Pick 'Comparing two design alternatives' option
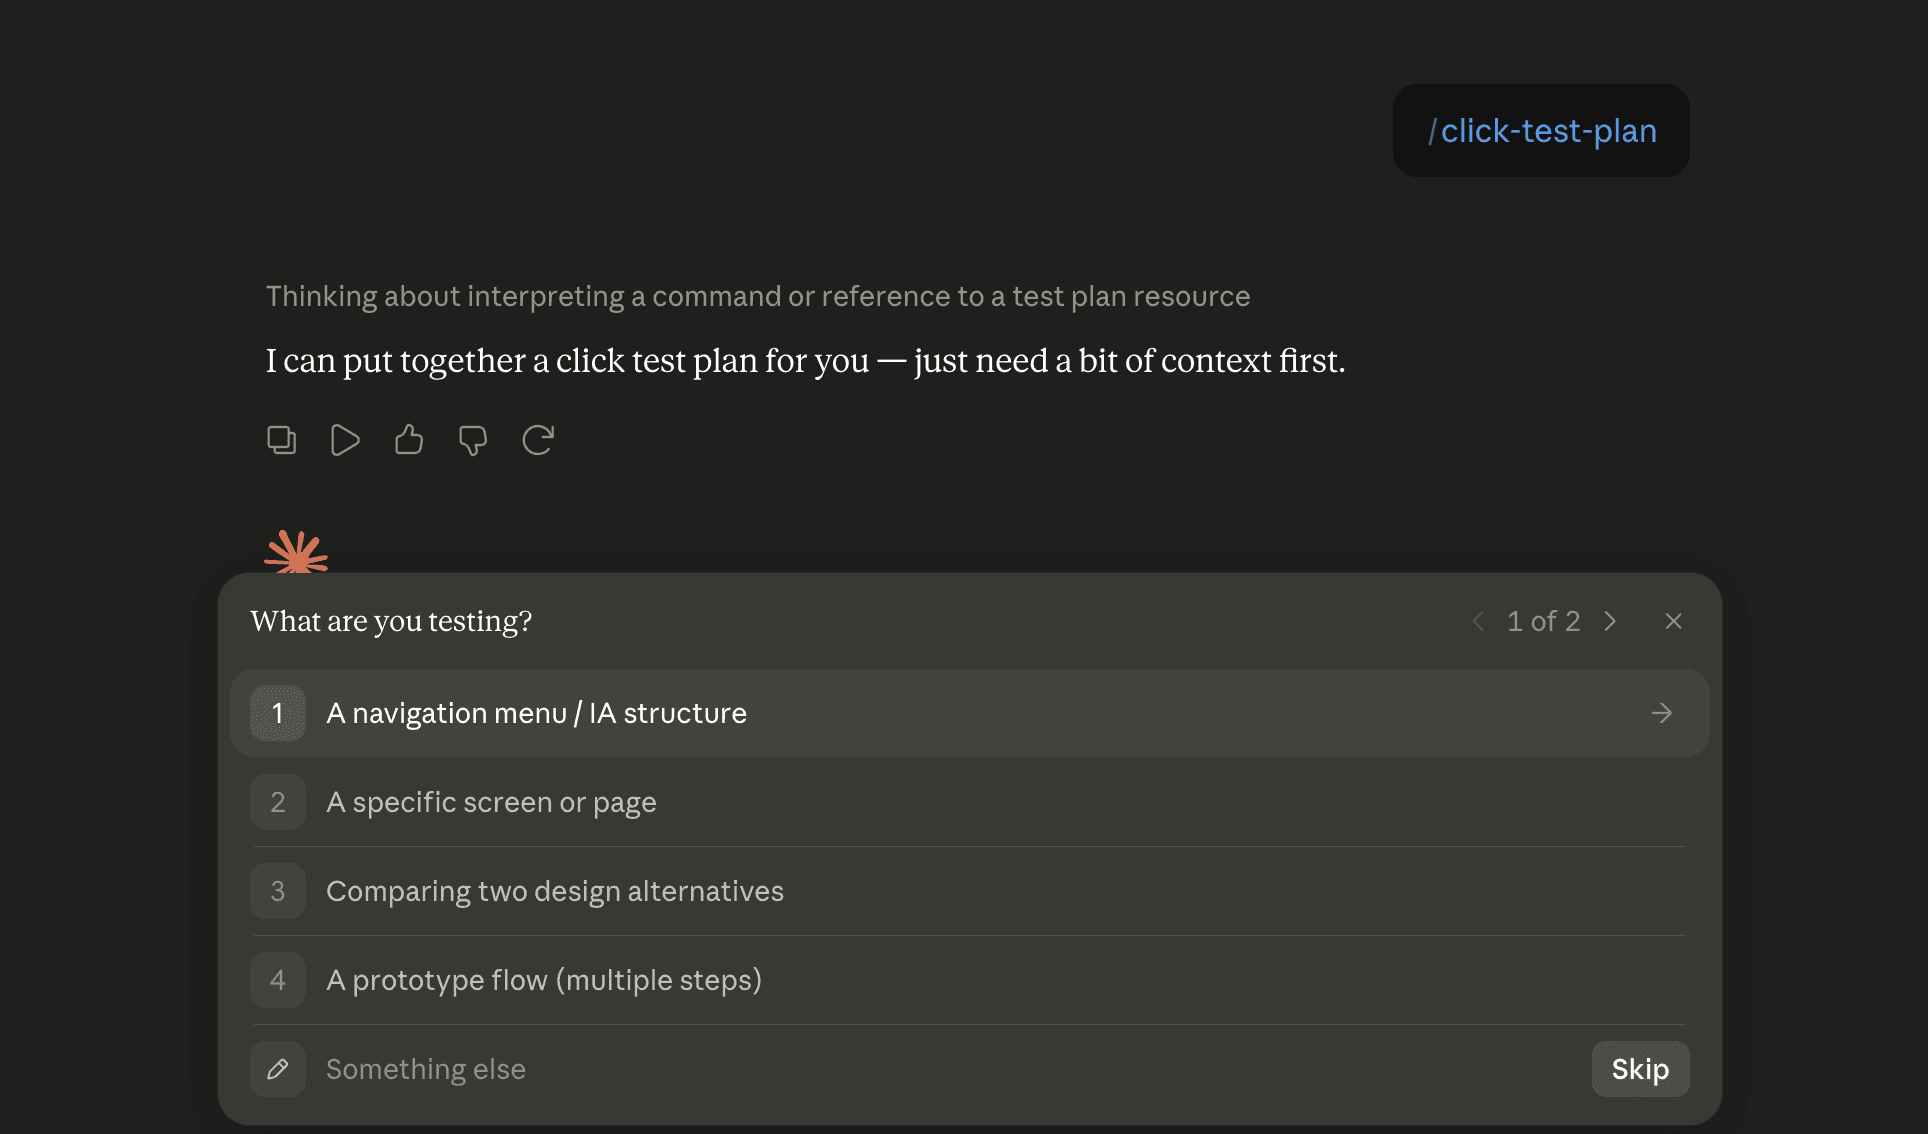Screen dimensions: 1928x1134 pos(969,891)
